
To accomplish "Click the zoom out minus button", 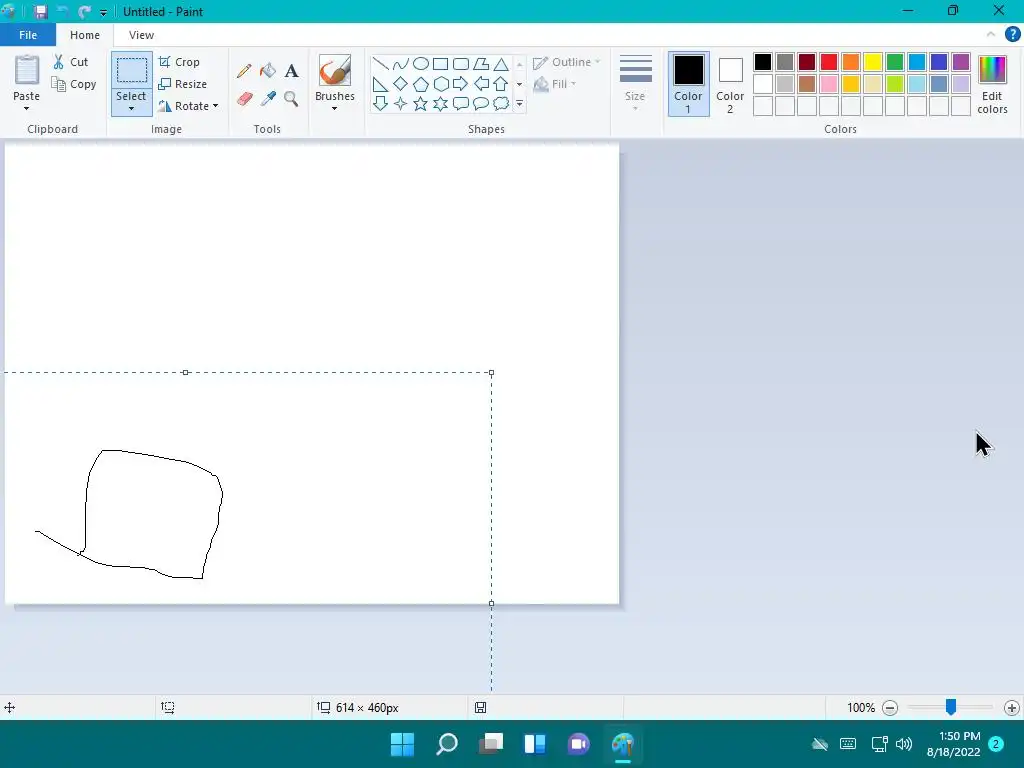I will [889, 708].
